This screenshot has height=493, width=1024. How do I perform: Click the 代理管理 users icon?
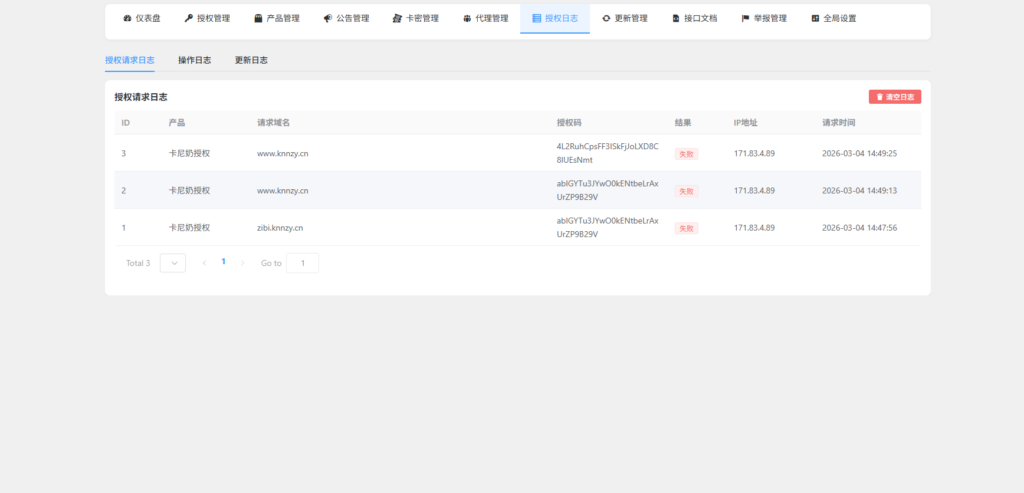point(467,18)
